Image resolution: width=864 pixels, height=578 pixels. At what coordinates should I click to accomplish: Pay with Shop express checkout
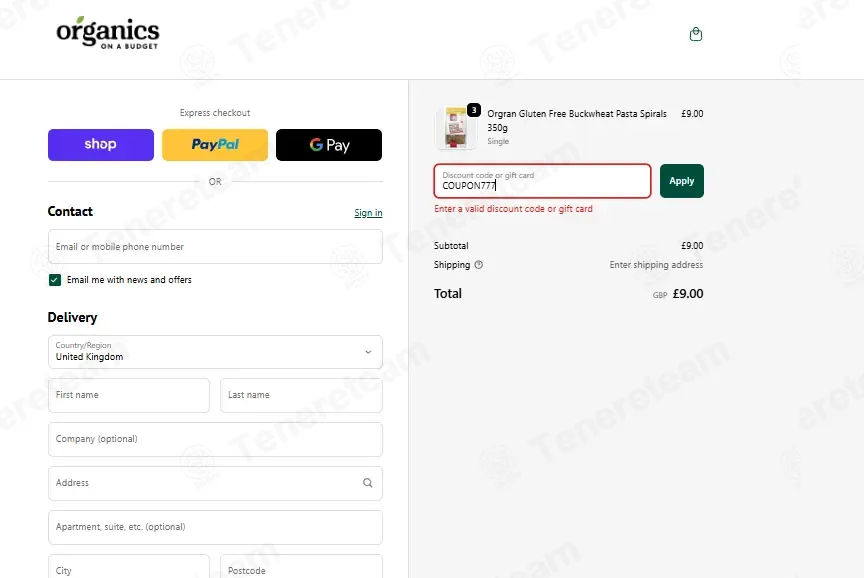[101, 145]
